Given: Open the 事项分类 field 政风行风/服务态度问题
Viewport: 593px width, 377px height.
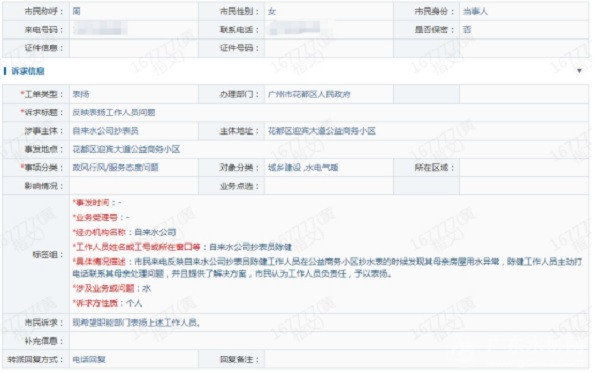Looking at the screenshot, I should (x=134, y=168).
